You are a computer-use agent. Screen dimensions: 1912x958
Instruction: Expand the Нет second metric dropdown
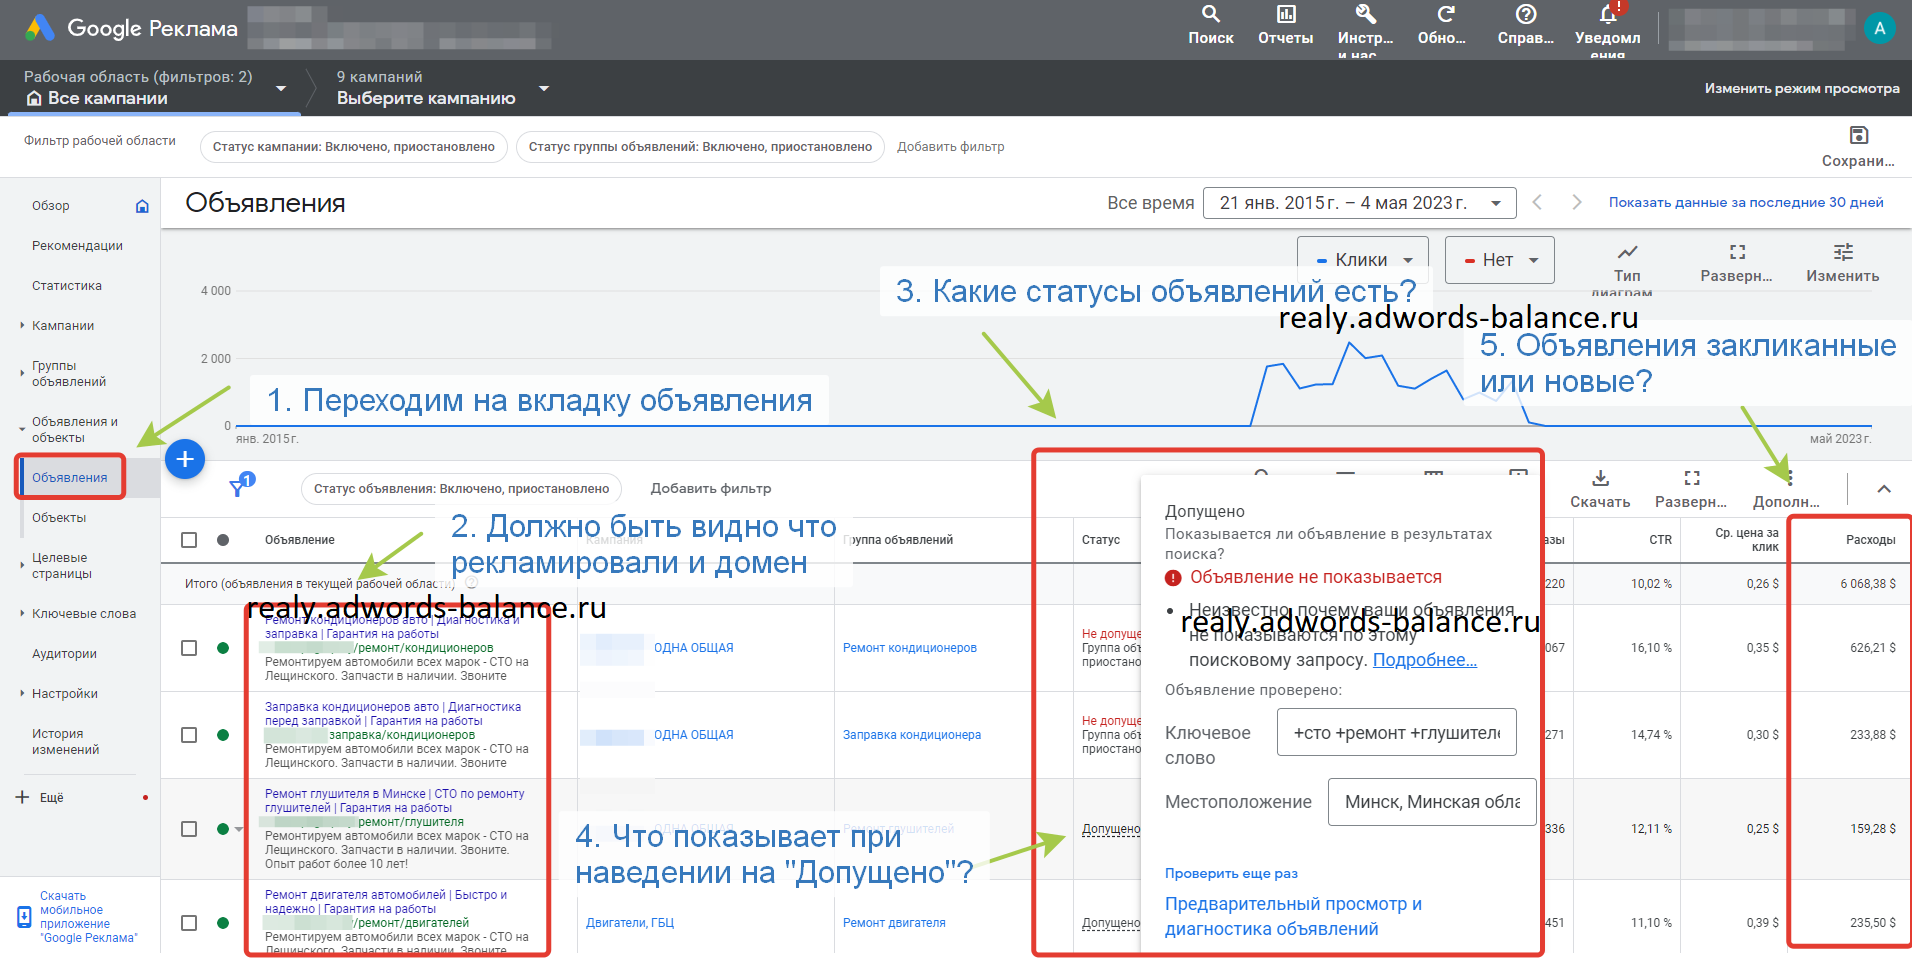click(1499, 260)
